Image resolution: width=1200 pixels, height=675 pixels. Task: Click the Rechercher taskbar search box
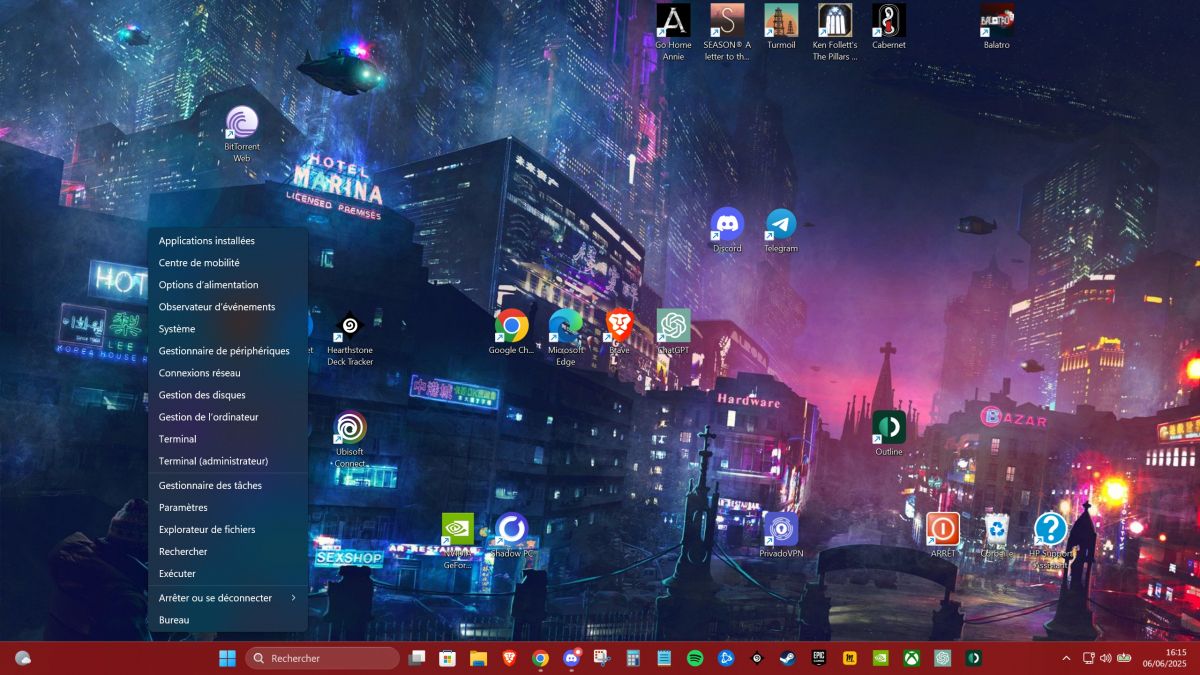pyautogui.click(x=322, y=658)
